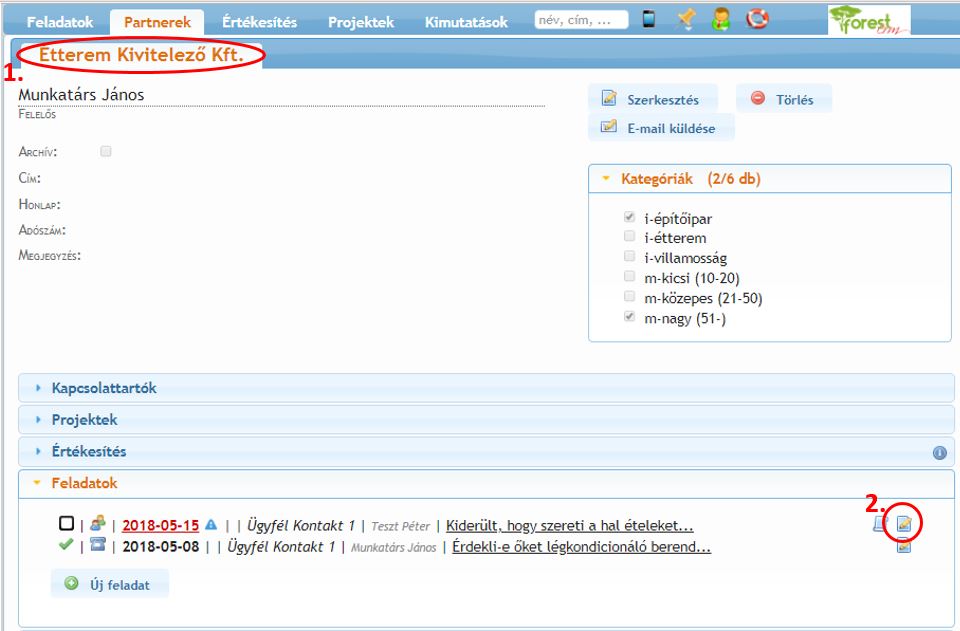Click the mobile phone icon in top bar
The width and height of the screenshot is (960, 631).
(649, 20)
